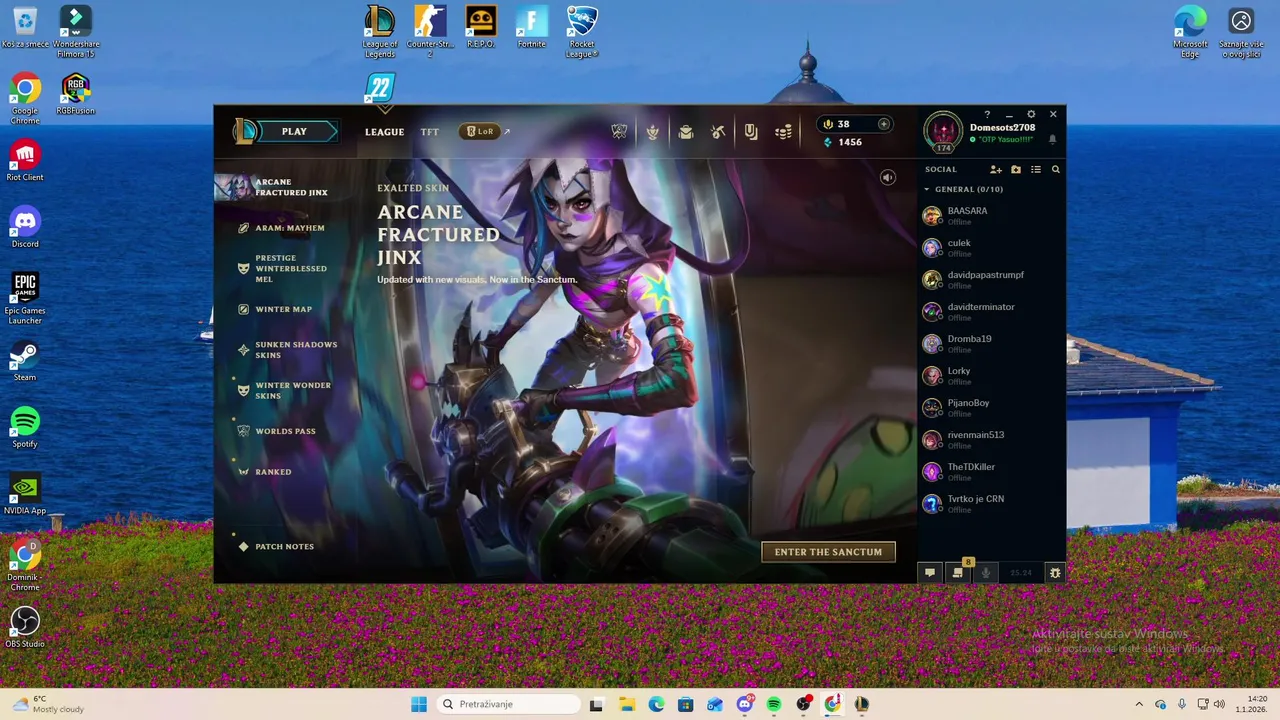Select friend BAASARA

pyautogui.click(x=990, y=215)
